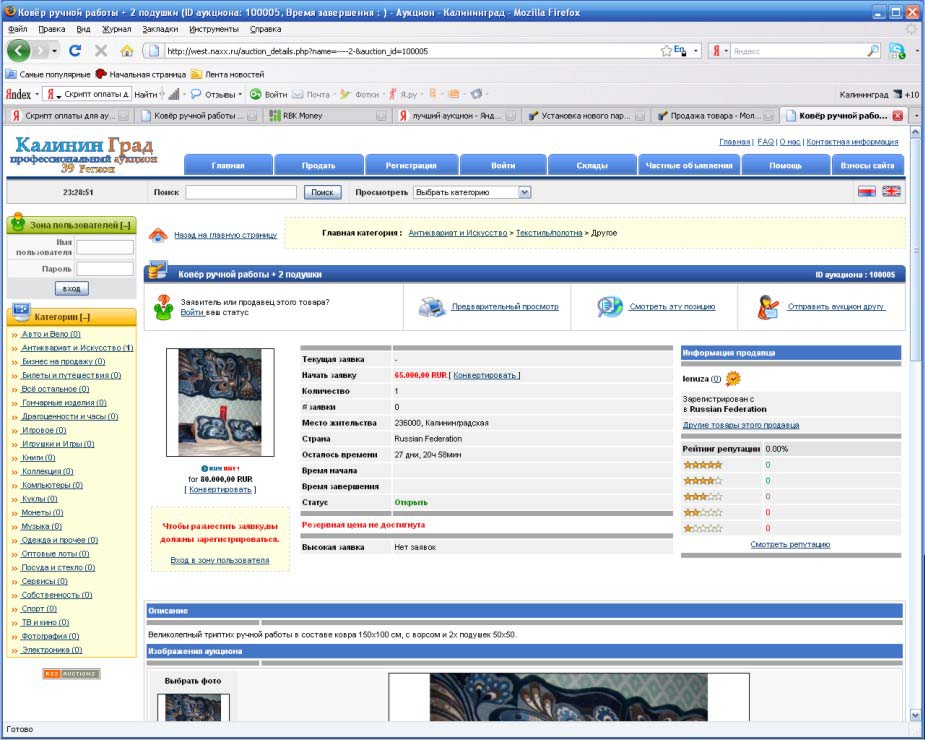This screenshot has height=740, width=925.
Task: Click inside the site search field
Action: tap(241, 192)
